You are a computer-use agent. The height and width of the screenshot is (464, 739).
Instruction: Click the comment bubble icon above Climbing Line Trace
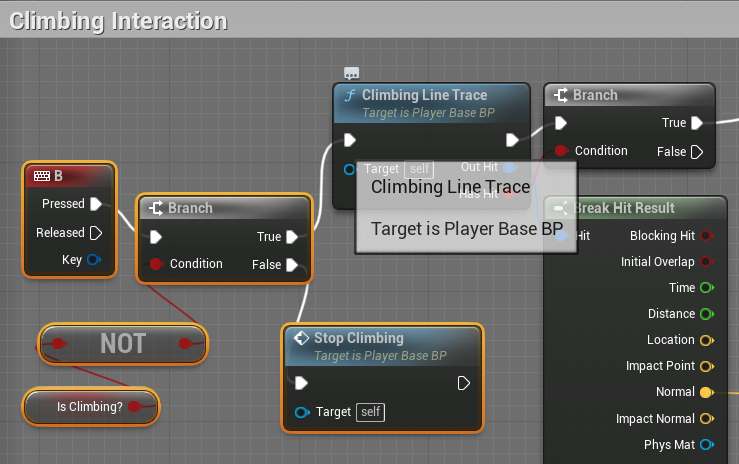pyautogui.click(x=352, y=73)
